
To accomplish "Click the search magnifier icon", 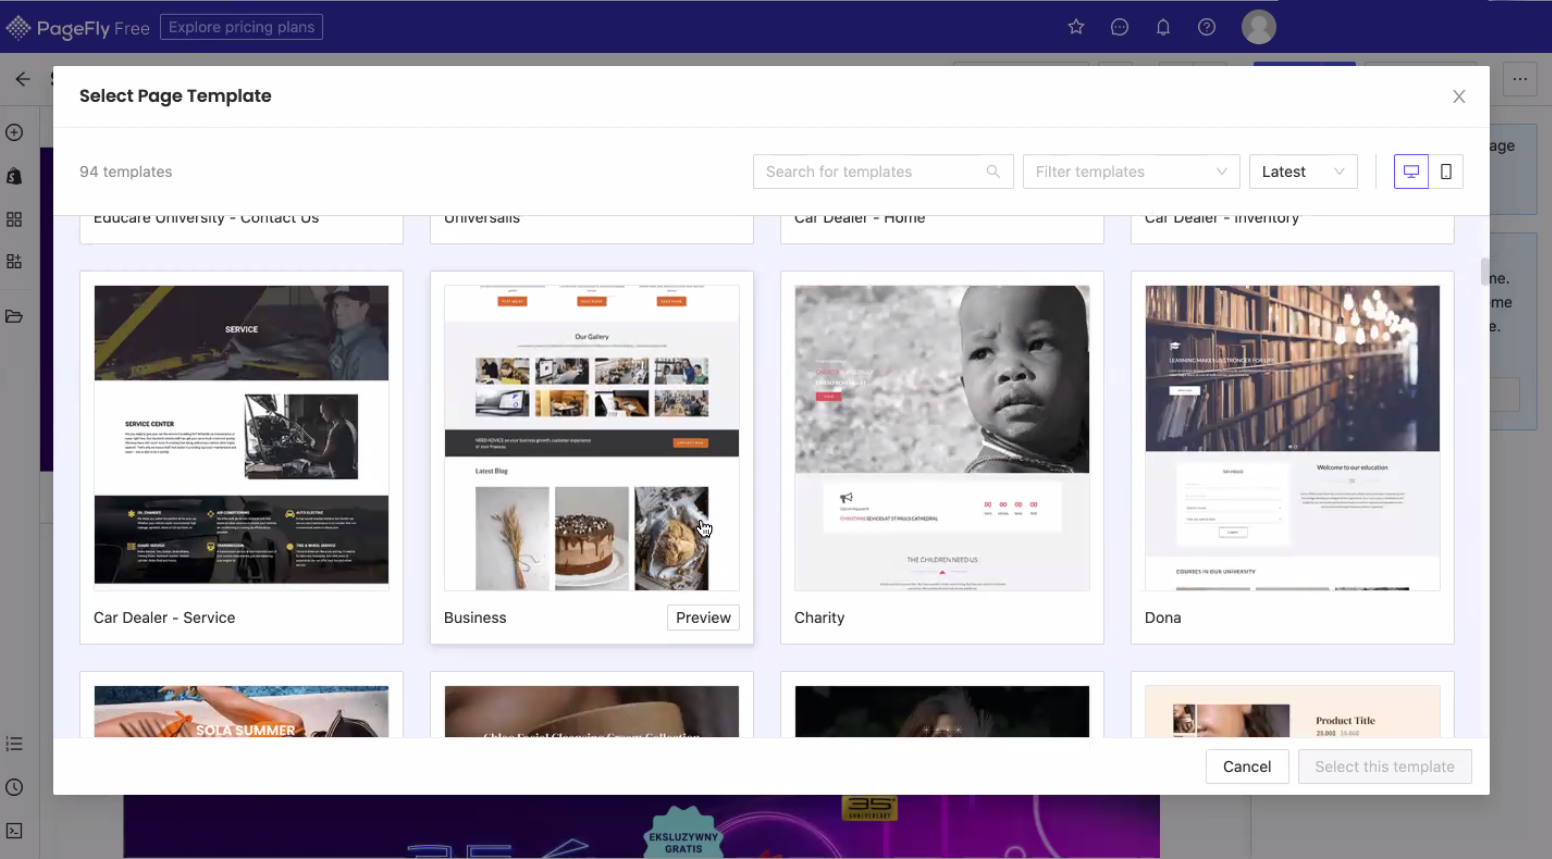I will (993, 172).
